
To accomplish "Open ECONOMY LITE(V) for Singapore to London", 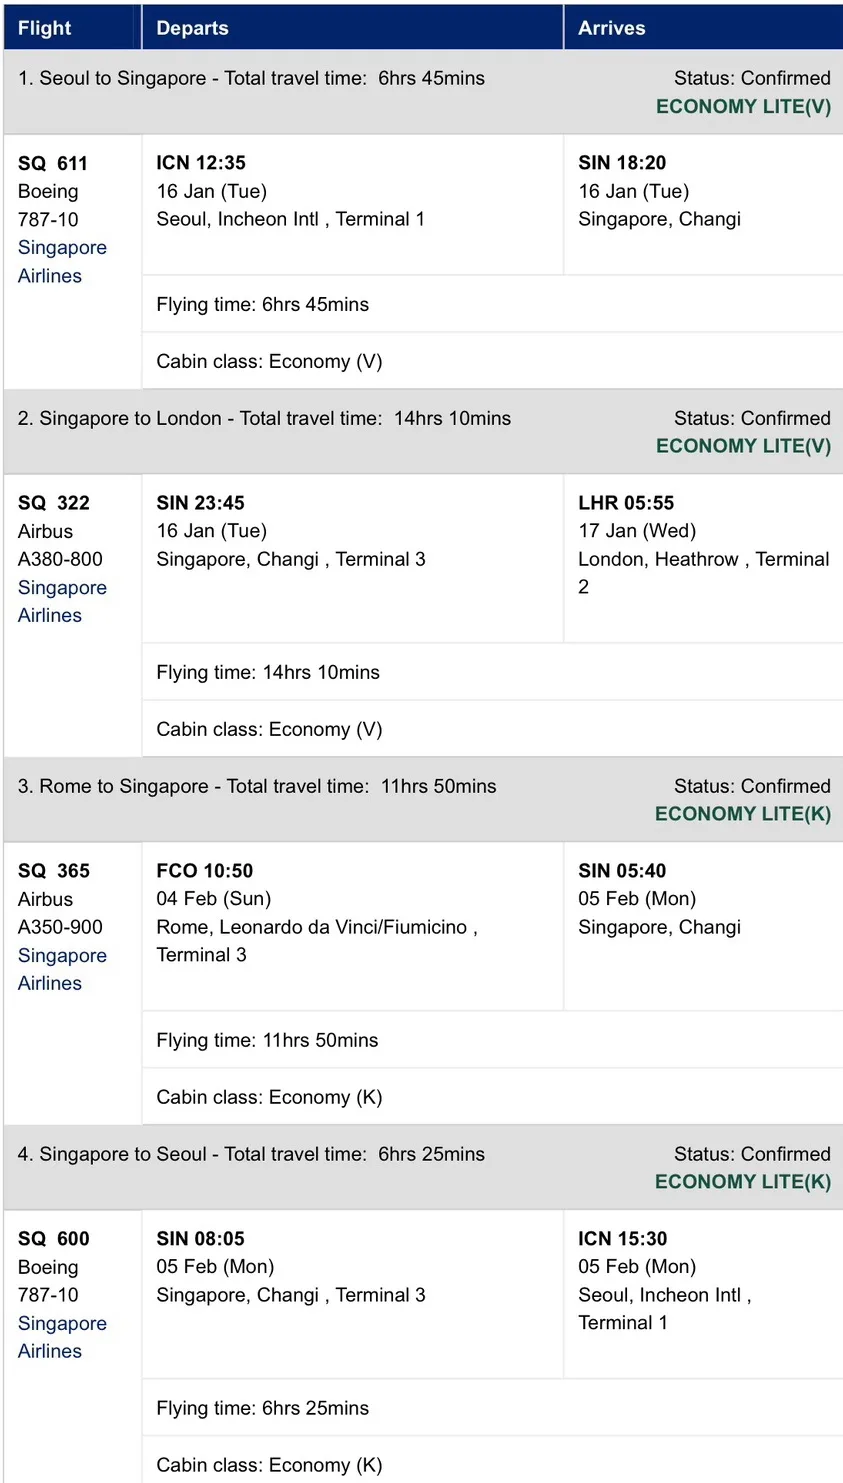I will click(x=743, y=446).
